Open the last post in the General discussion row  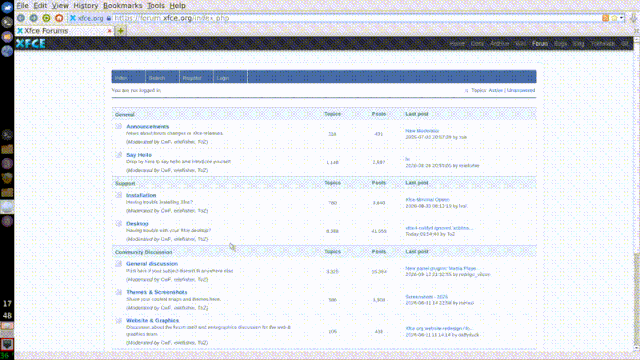[x=440, y=268]
